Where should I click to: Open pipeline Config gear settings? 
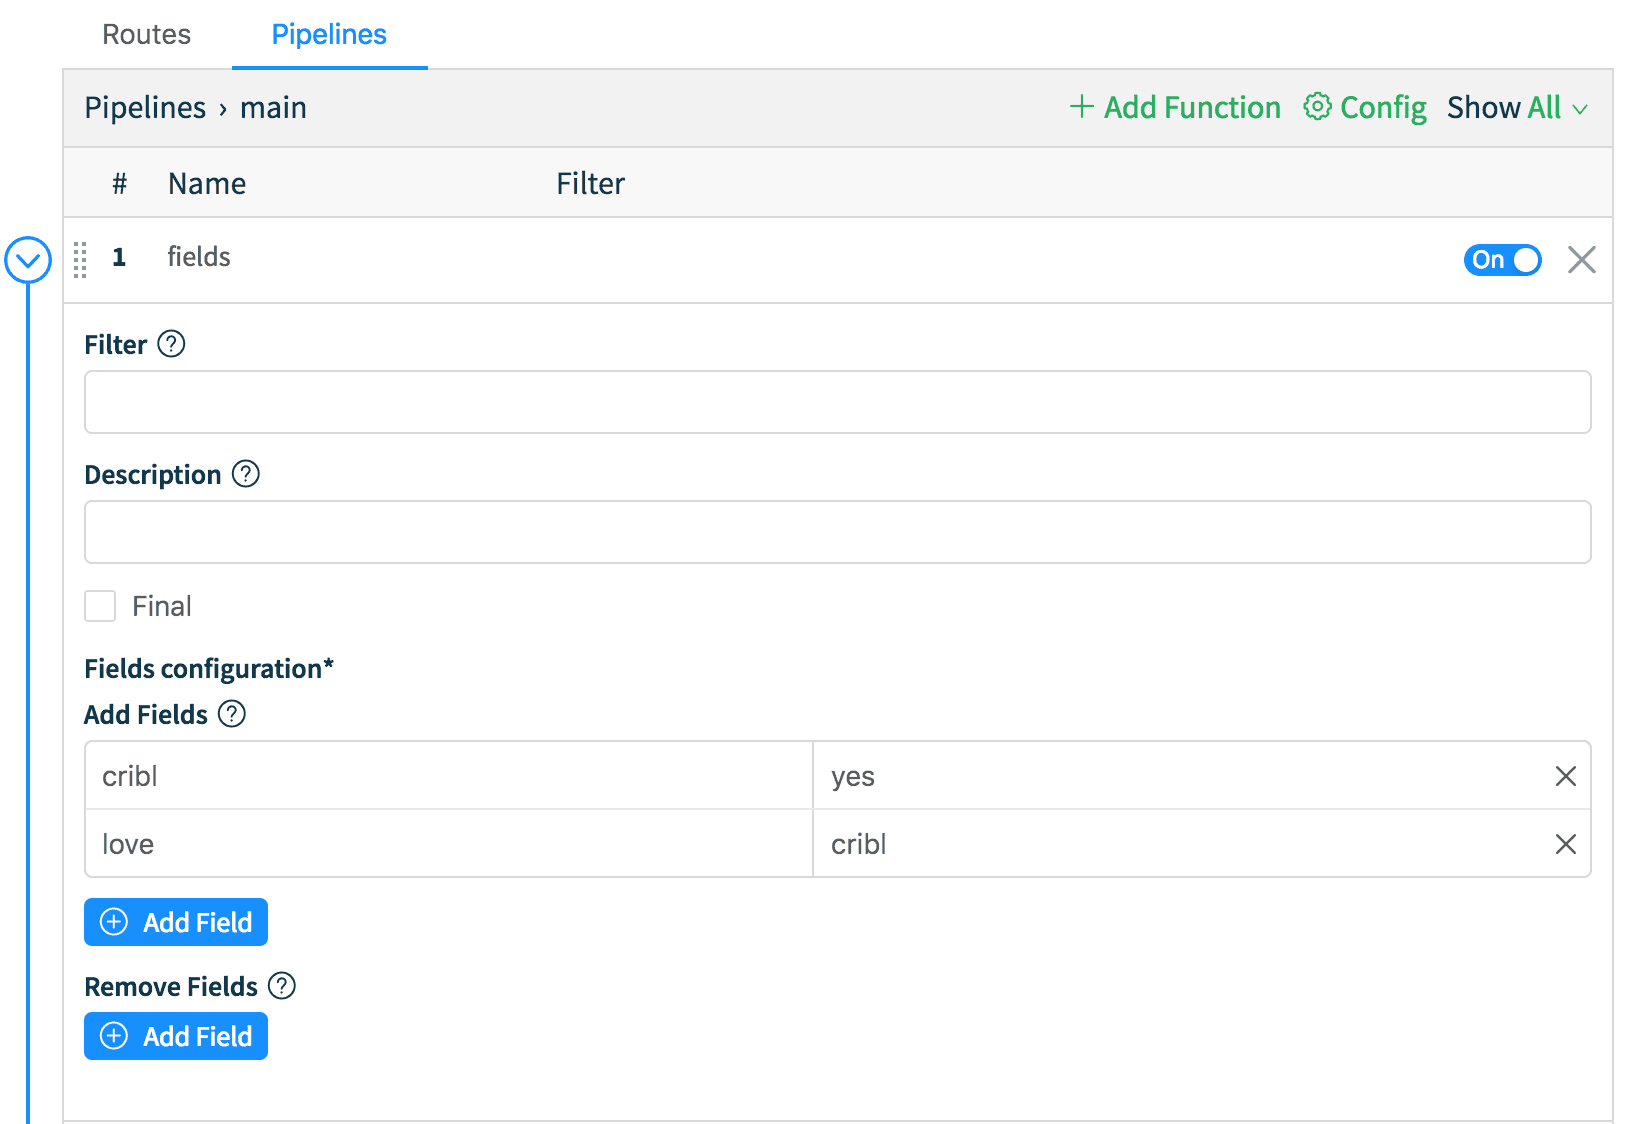coord(1365,107)
